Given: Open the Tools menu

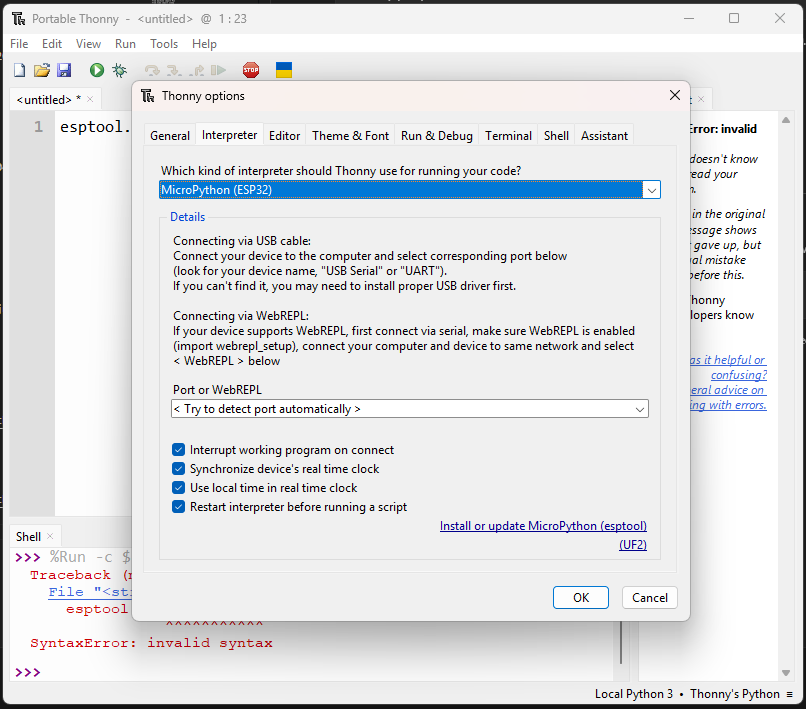Looking at the screenshot, I should point(164,44).
